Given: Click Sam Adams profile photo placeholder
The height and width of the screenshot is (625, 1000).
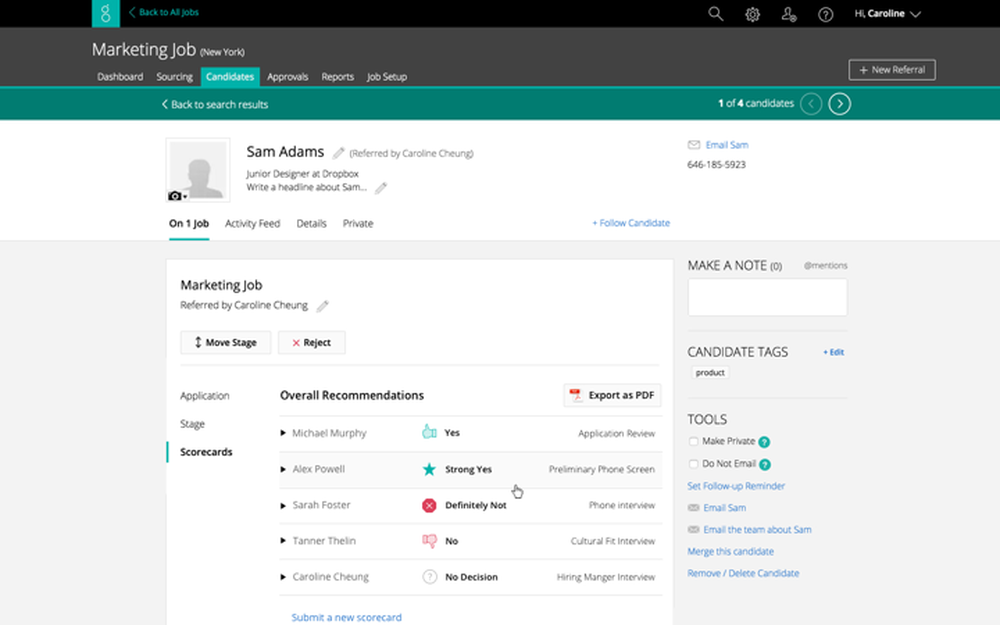Looking at the screenshot, I should 198,170.
